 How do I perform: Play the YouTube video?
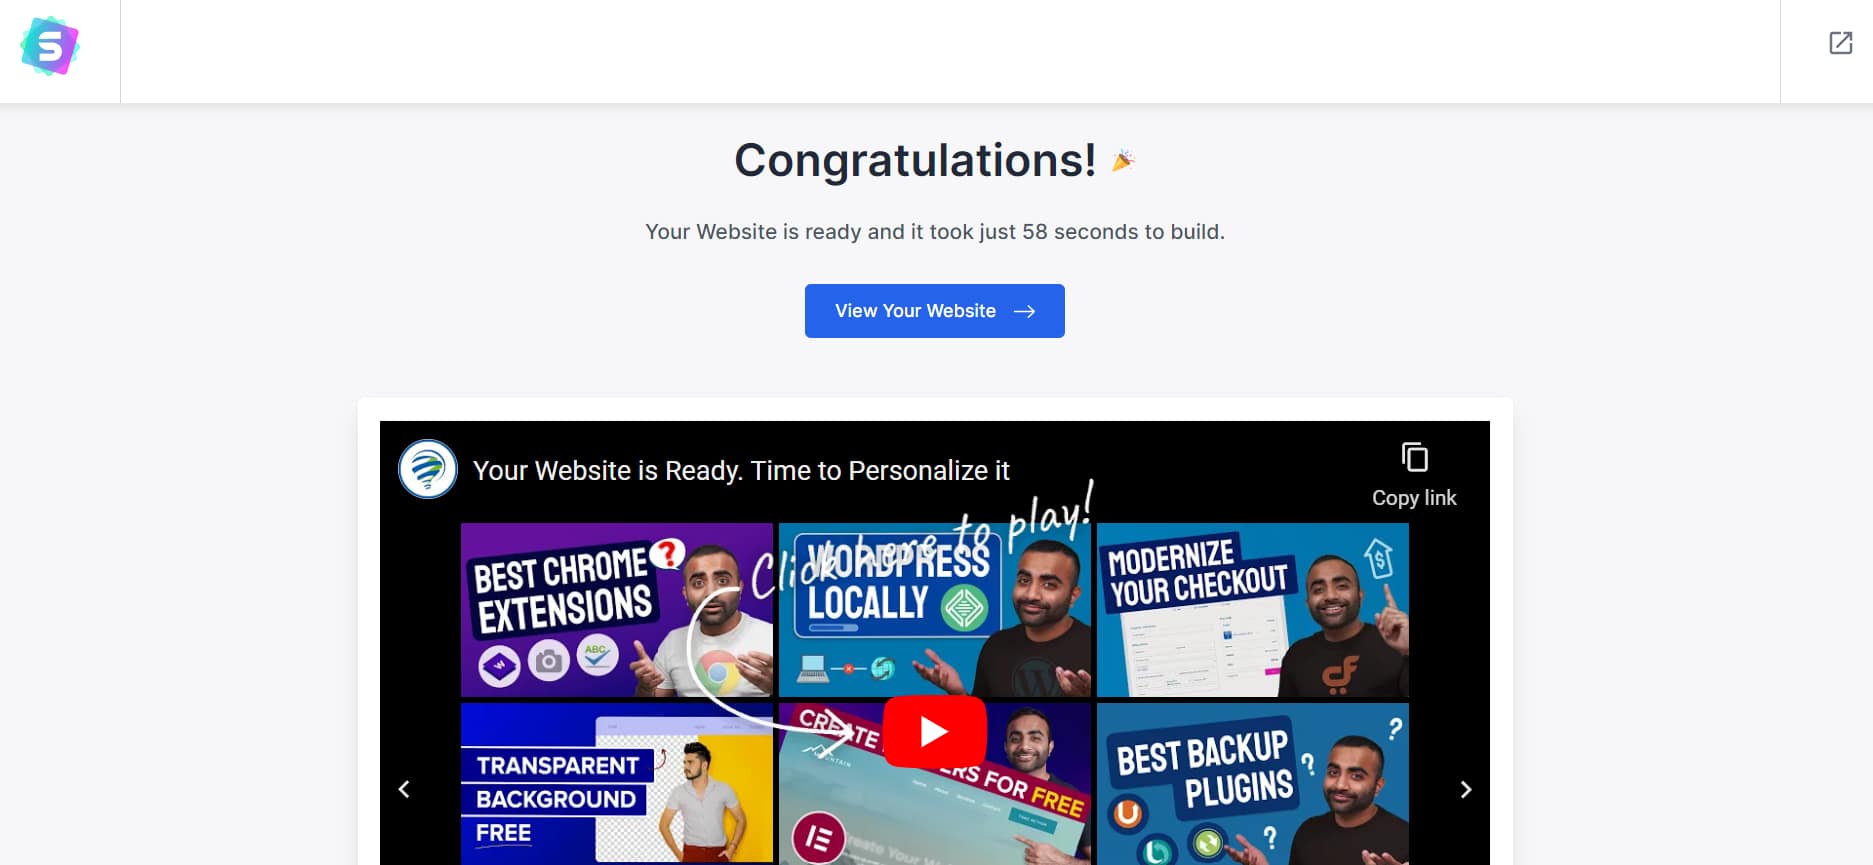tap(934, 731)
